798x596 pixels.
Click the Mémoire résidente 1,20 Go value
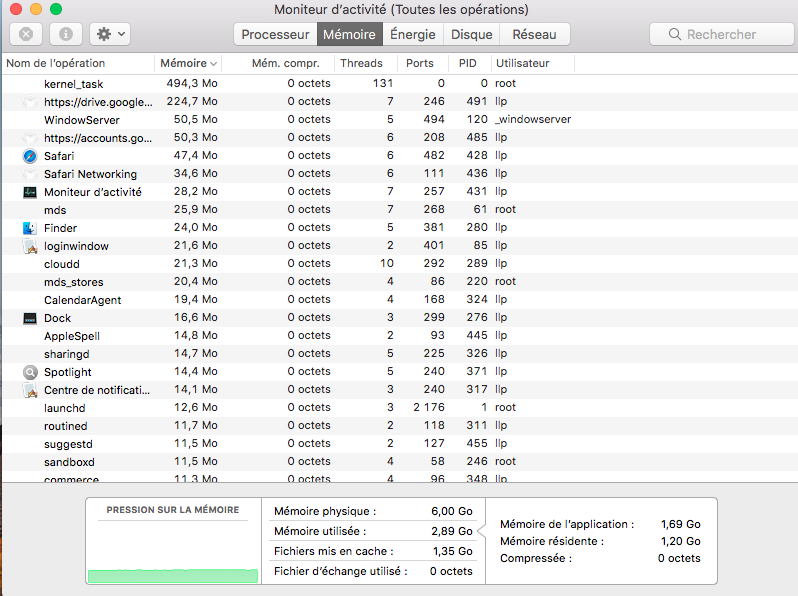coord(680,542)
